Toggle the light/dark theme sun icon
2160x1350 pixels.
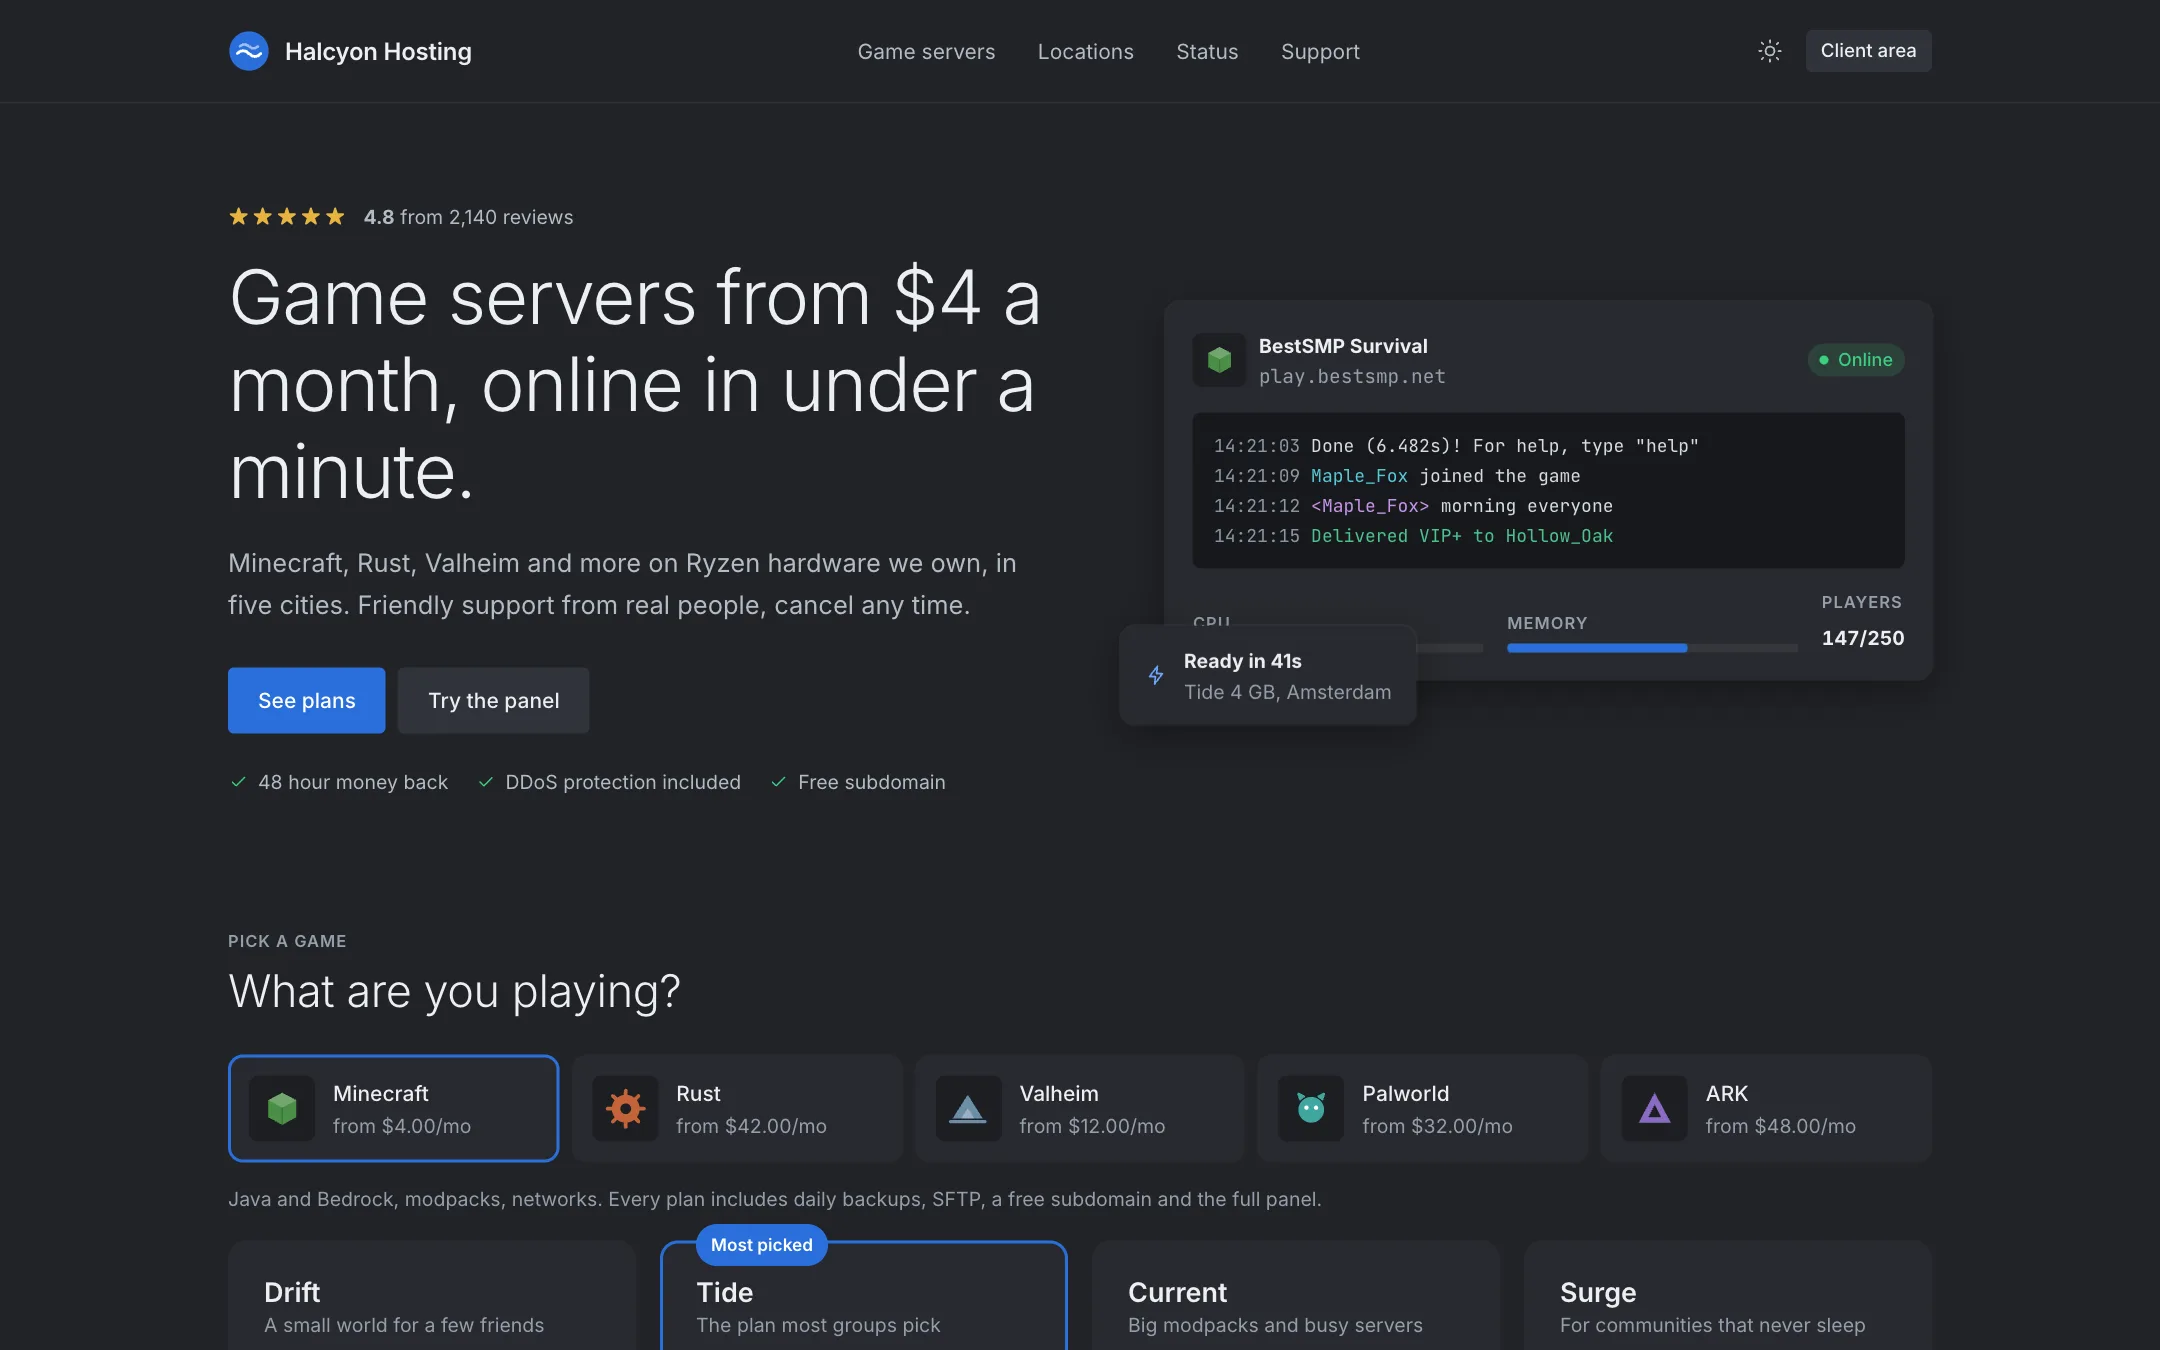[1769, 51]
